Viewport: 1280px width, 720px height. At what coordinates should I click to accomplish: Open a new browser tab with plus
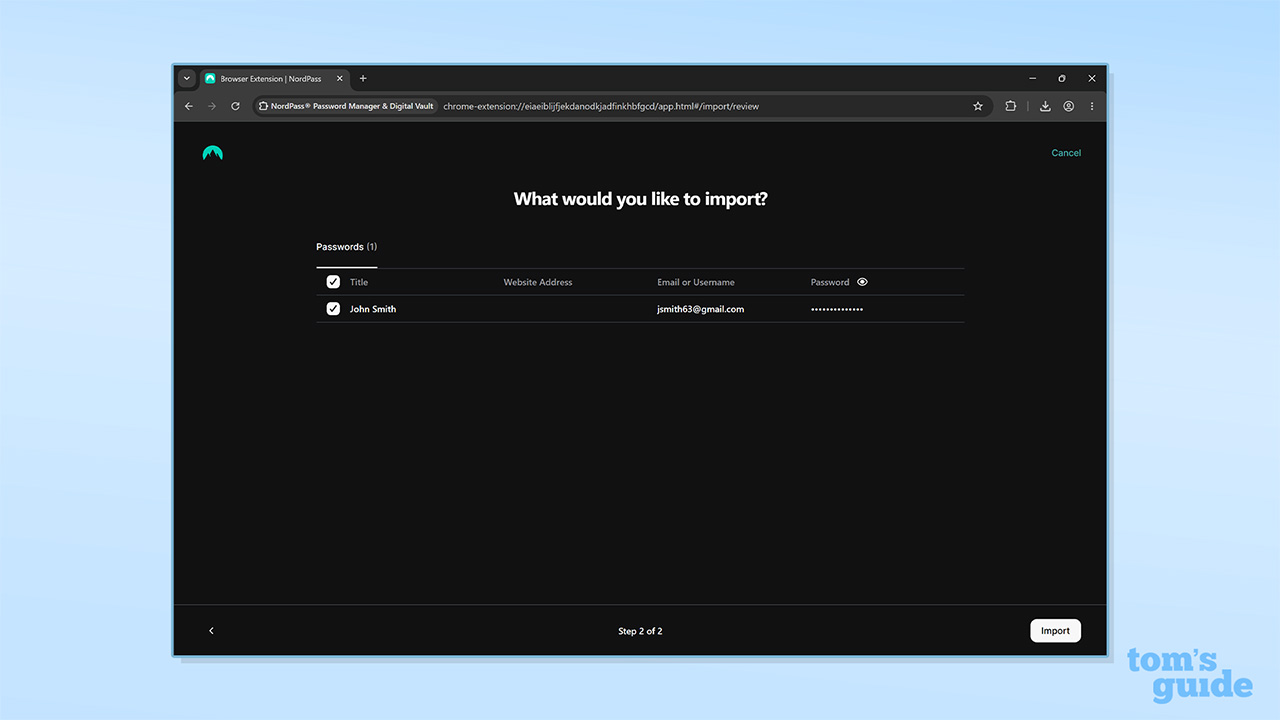[x=363, y=78]
